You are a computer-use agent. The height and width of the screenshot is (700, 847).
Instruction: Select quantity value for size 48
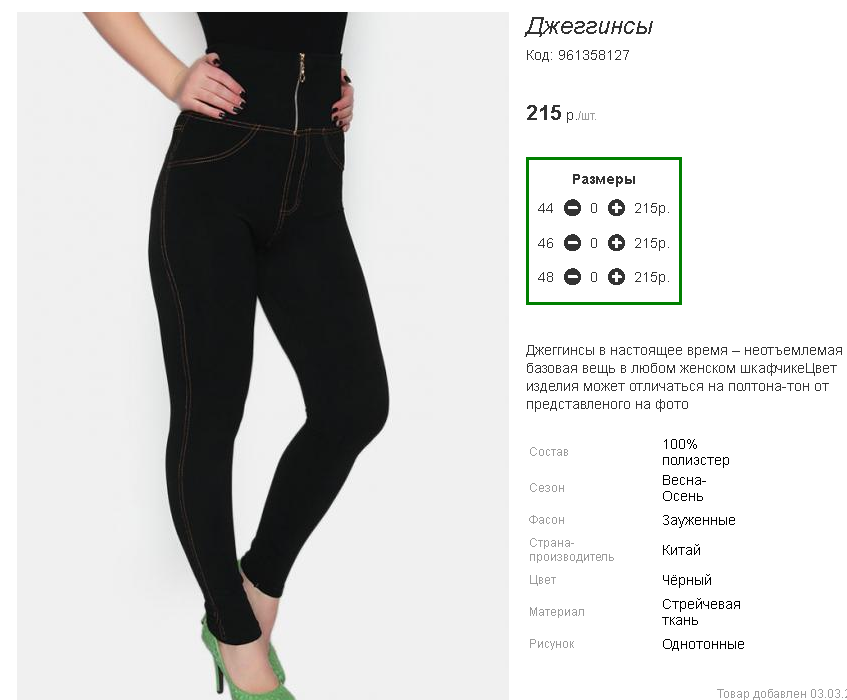(x=594, y=278)
